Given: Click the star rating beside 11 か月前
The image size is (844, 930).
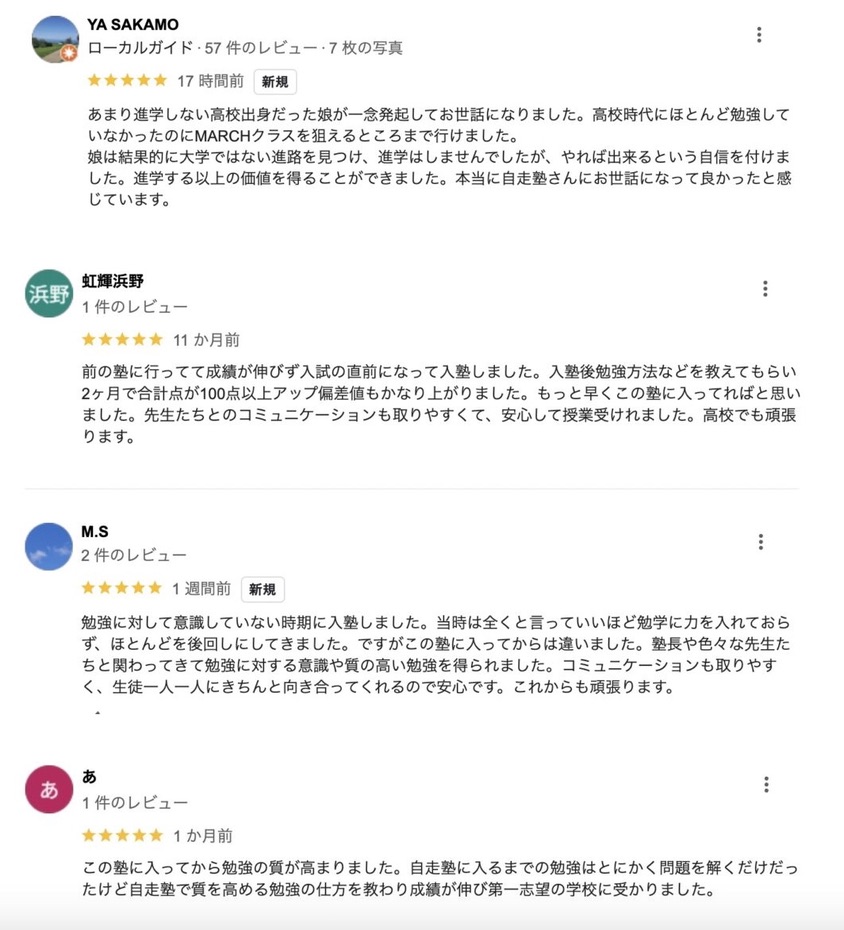Looking at the screenshot, I should (121, 340).
